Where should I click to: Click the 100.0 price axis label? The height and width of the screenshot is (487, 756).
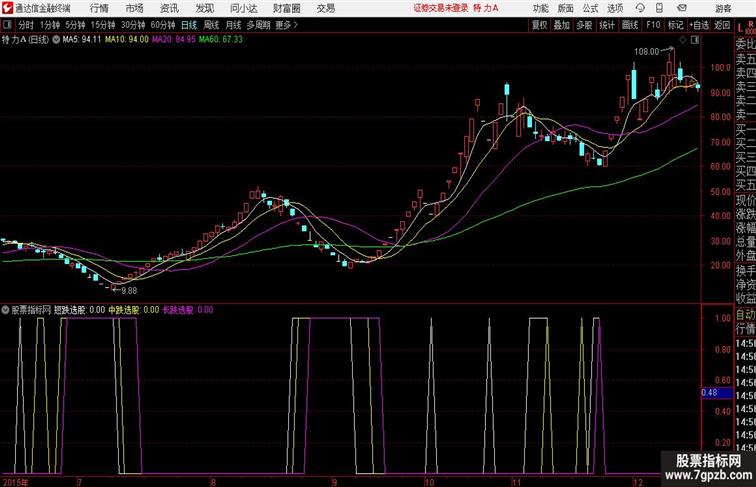point(720,68)
